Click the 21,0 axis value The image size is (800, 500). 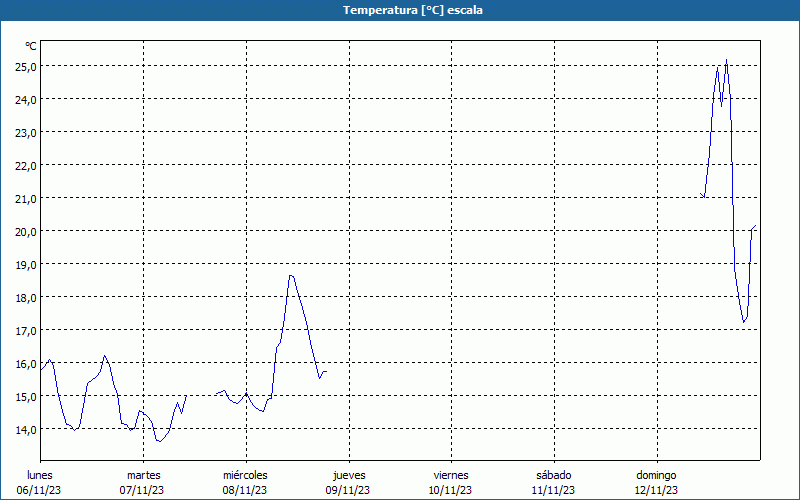26,199
